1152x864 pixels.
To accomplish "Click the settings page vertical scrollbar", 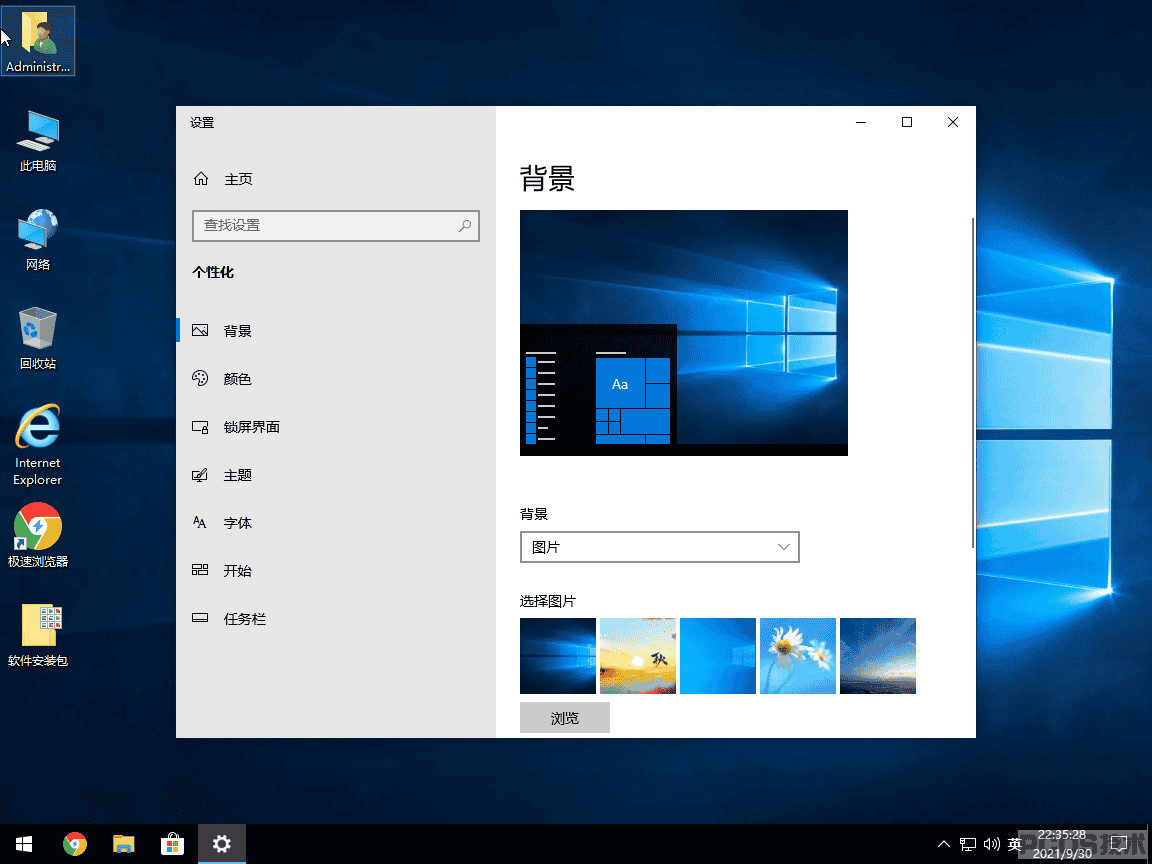I will coord(973,382).
